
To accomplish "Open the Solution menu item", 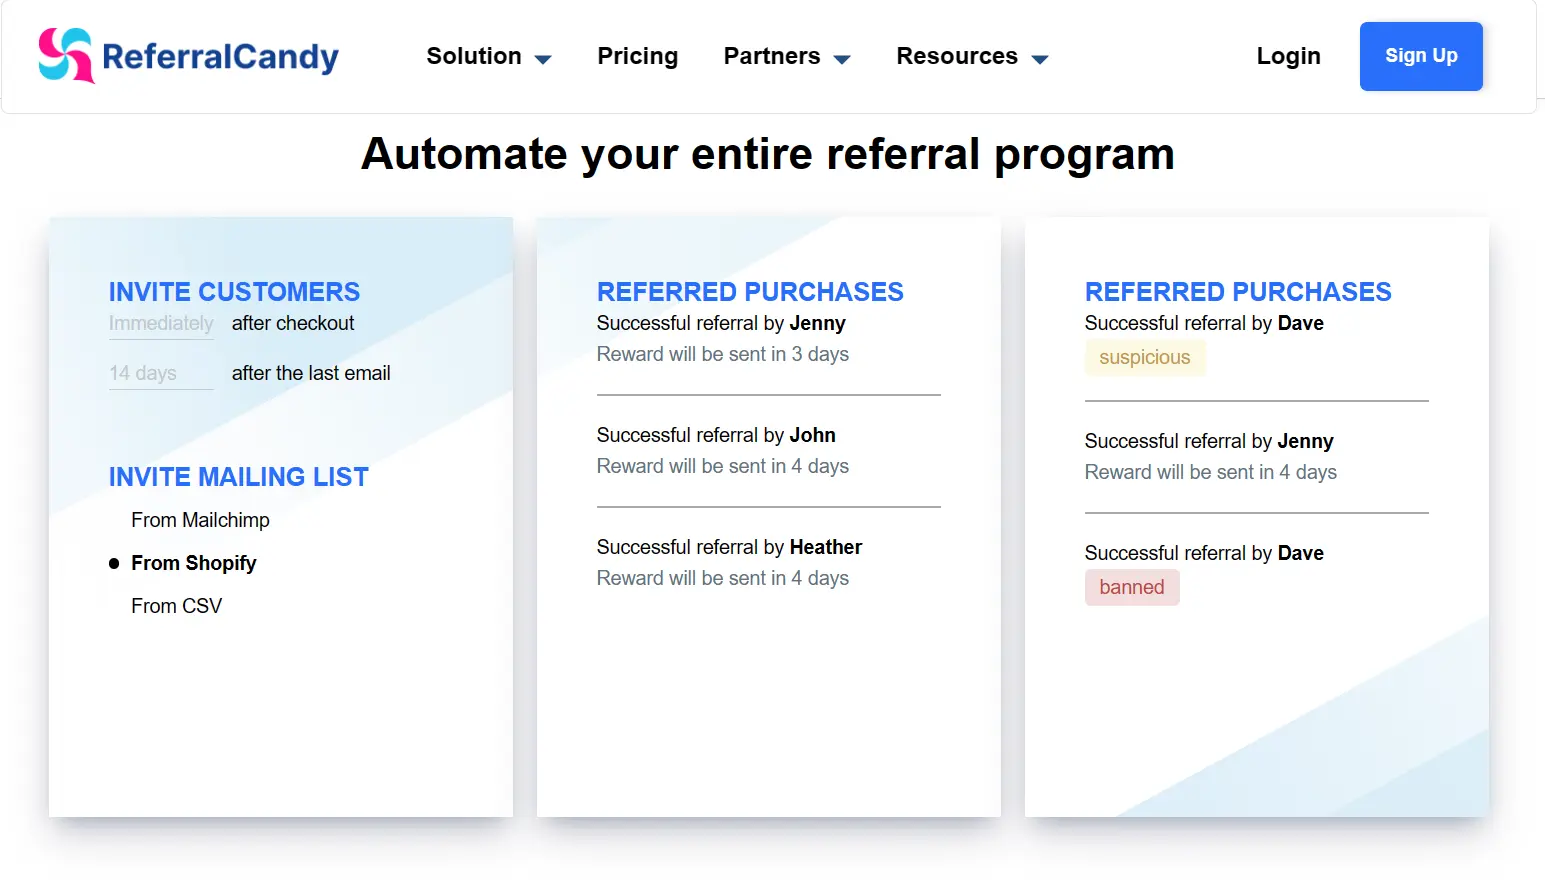I will pos(474,56).
